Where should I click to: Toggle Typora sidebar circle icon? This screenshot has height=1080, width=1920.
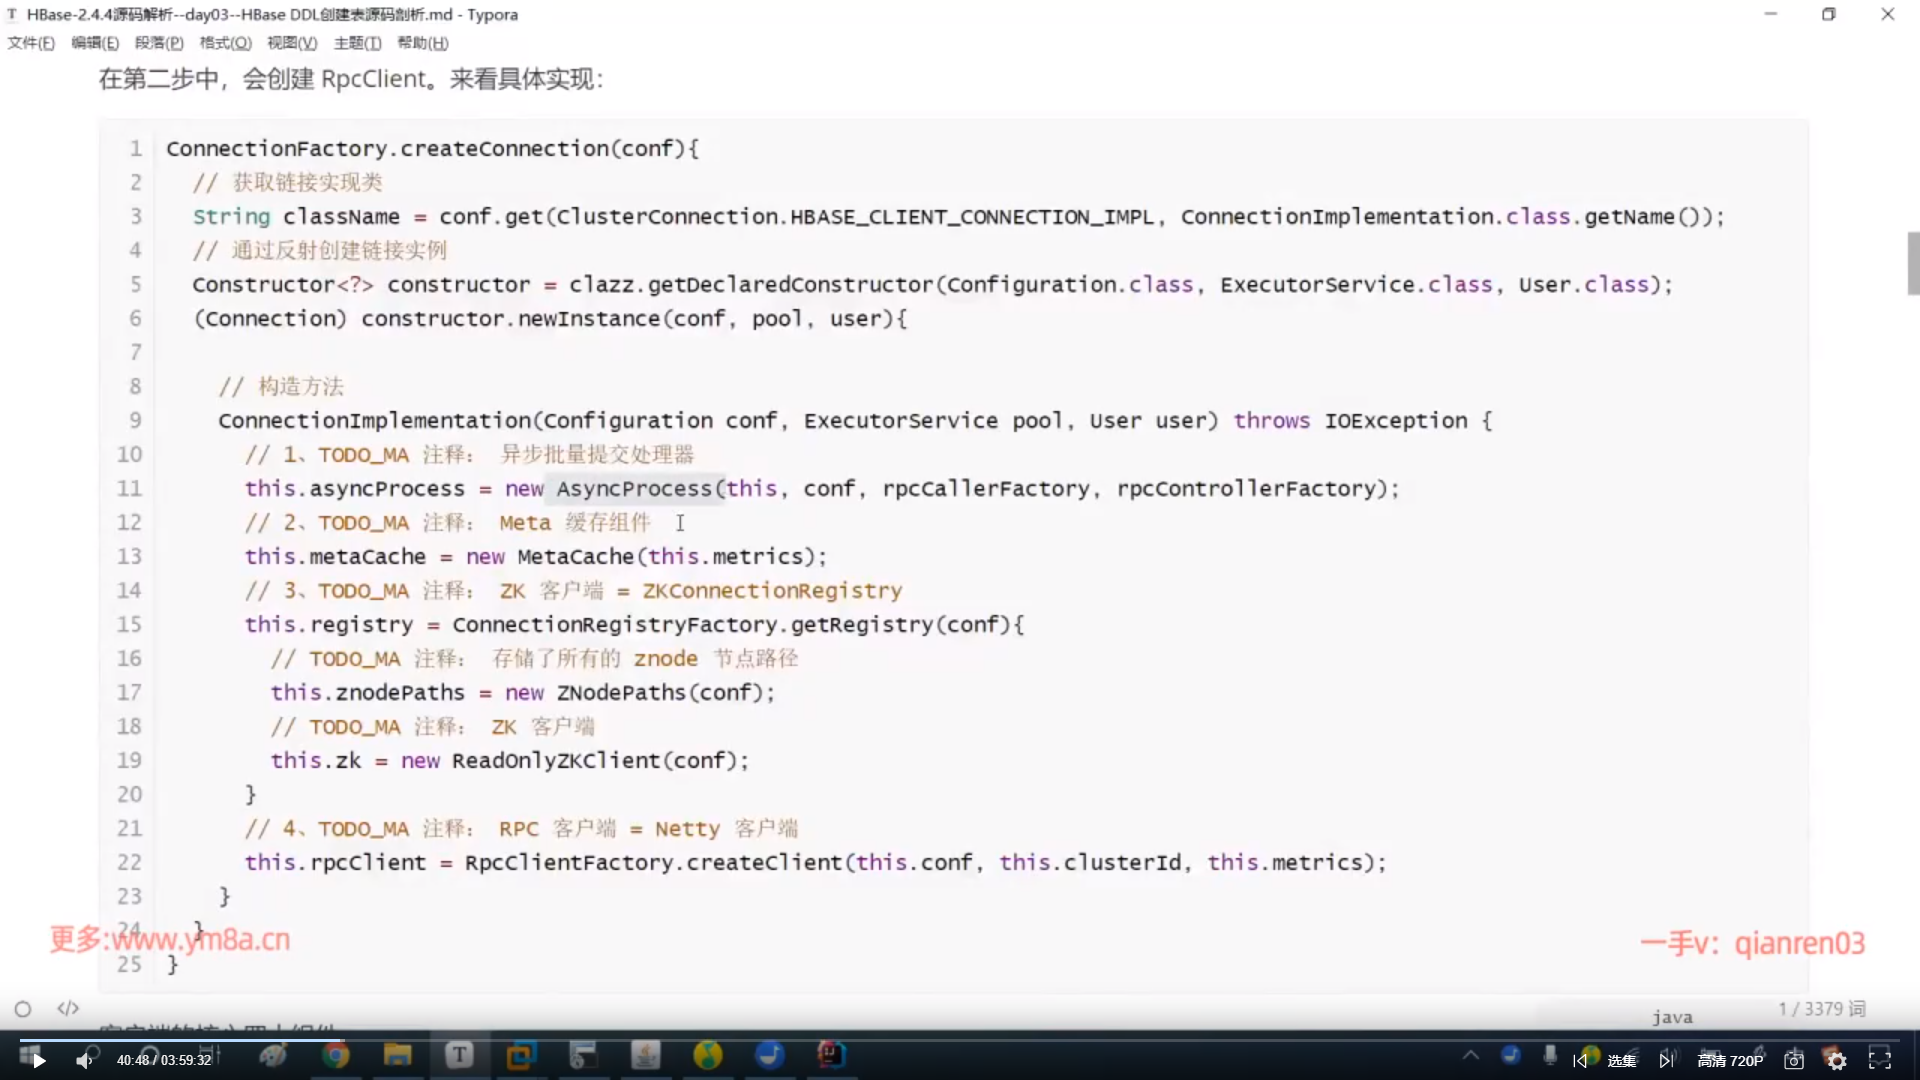coord(23,1009)
